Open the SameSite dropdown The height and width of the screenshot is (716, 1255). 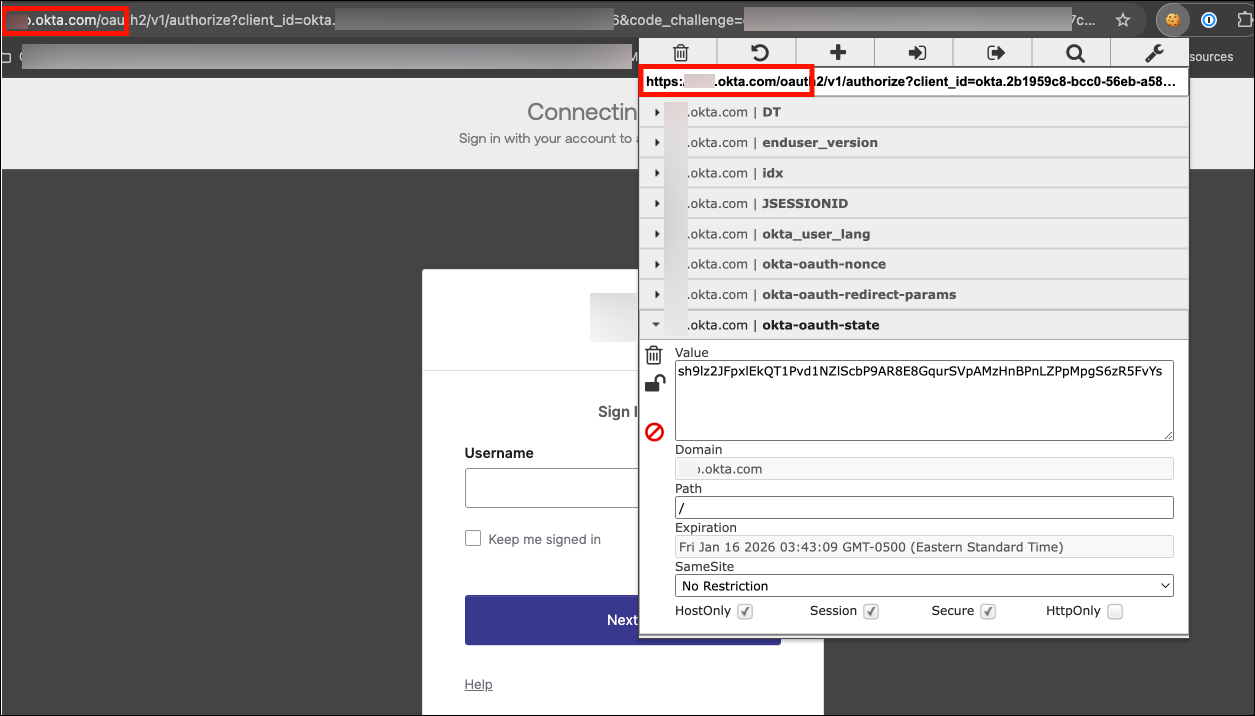(923, 586)
